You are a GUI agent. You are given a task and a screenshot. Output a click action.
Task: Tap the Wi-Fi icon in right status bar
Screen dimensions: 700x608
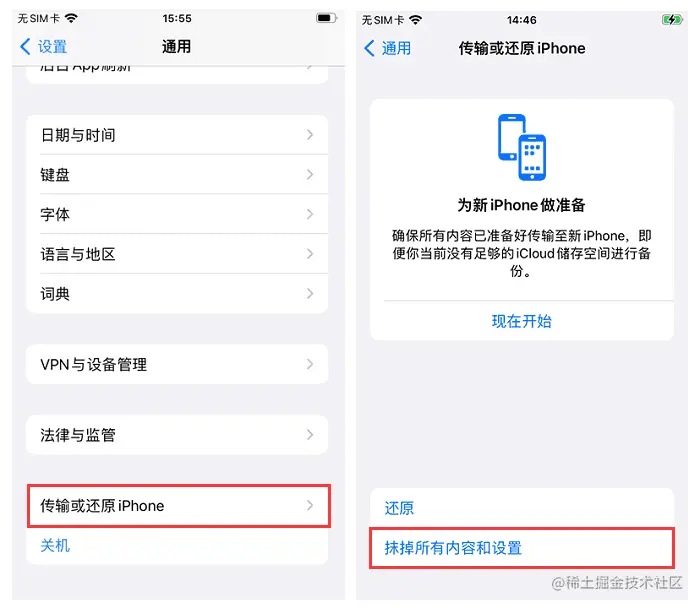point(415,20)
